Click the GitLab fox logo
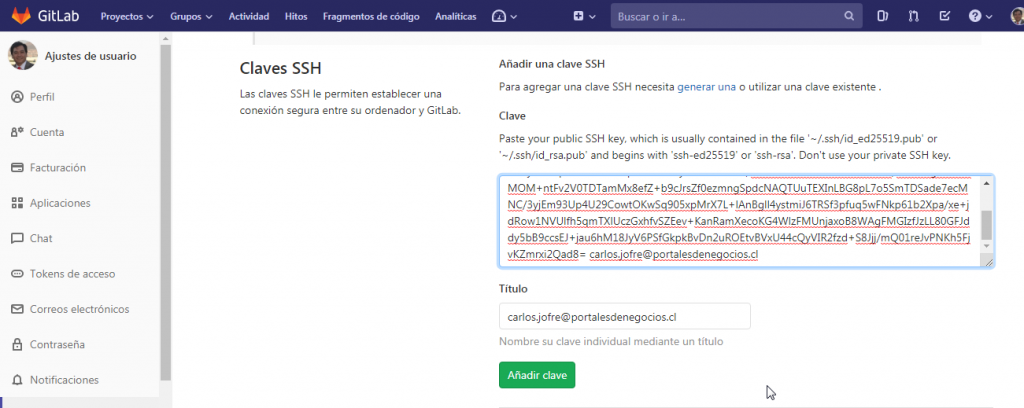 tap(20, 17)
